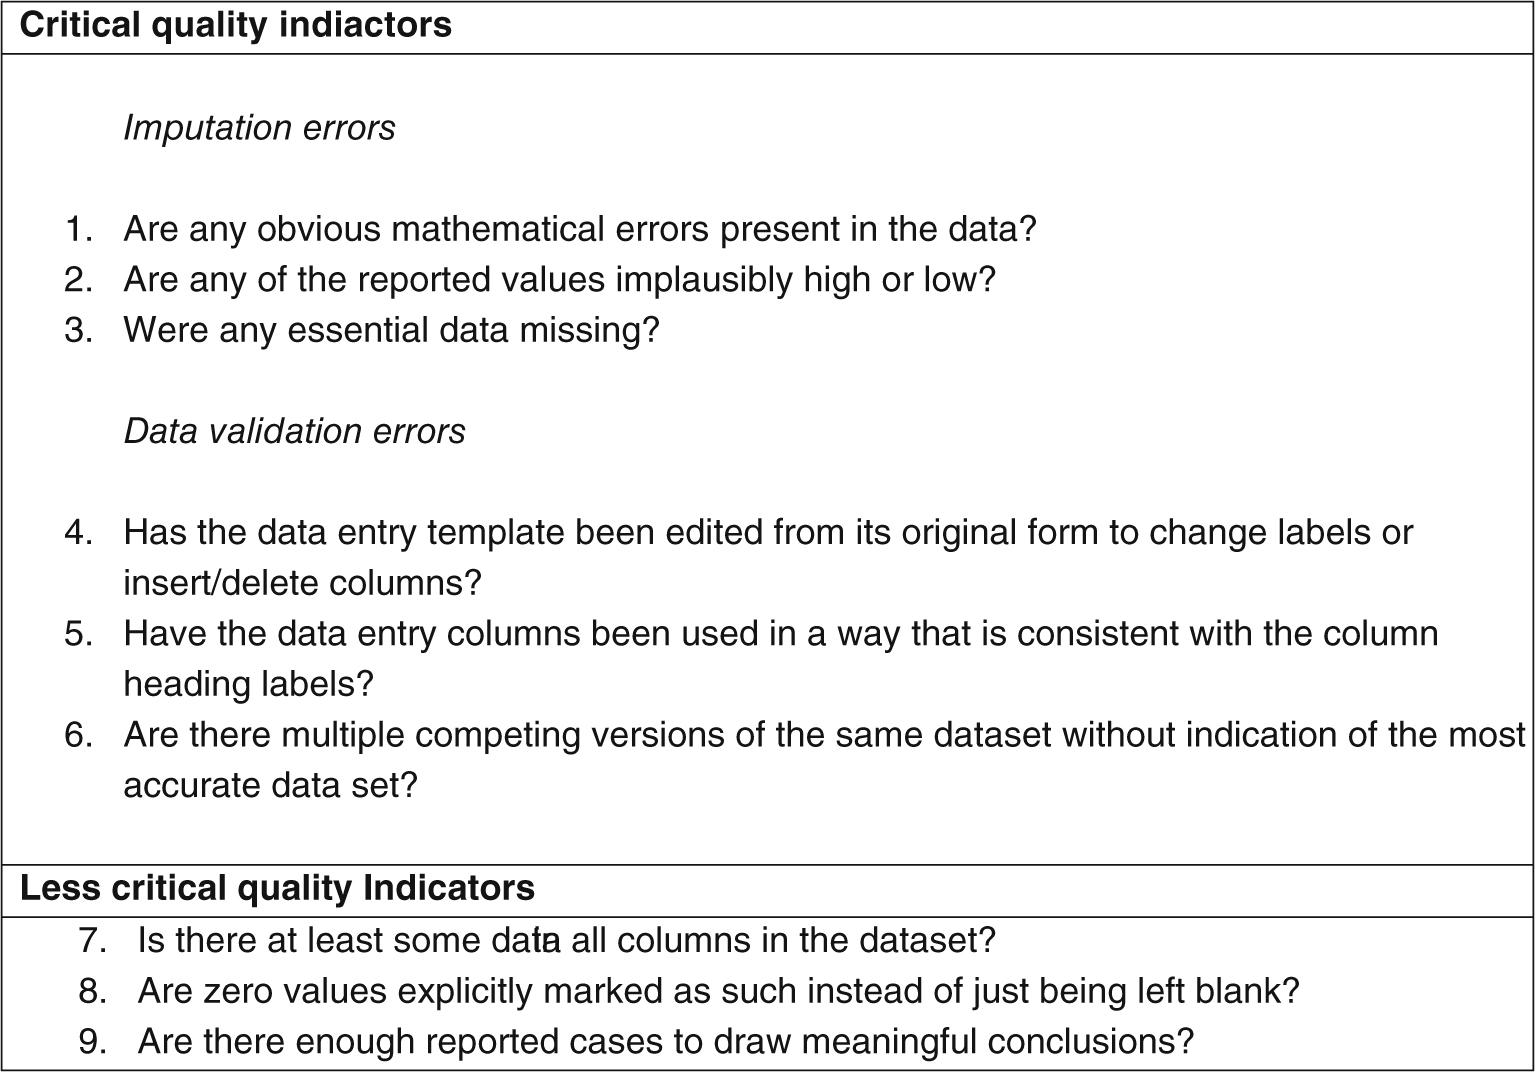Screen dimensions: 1535x1072
Task: Click the 'Critical quality indiactors' header
Action: (236, 25)
